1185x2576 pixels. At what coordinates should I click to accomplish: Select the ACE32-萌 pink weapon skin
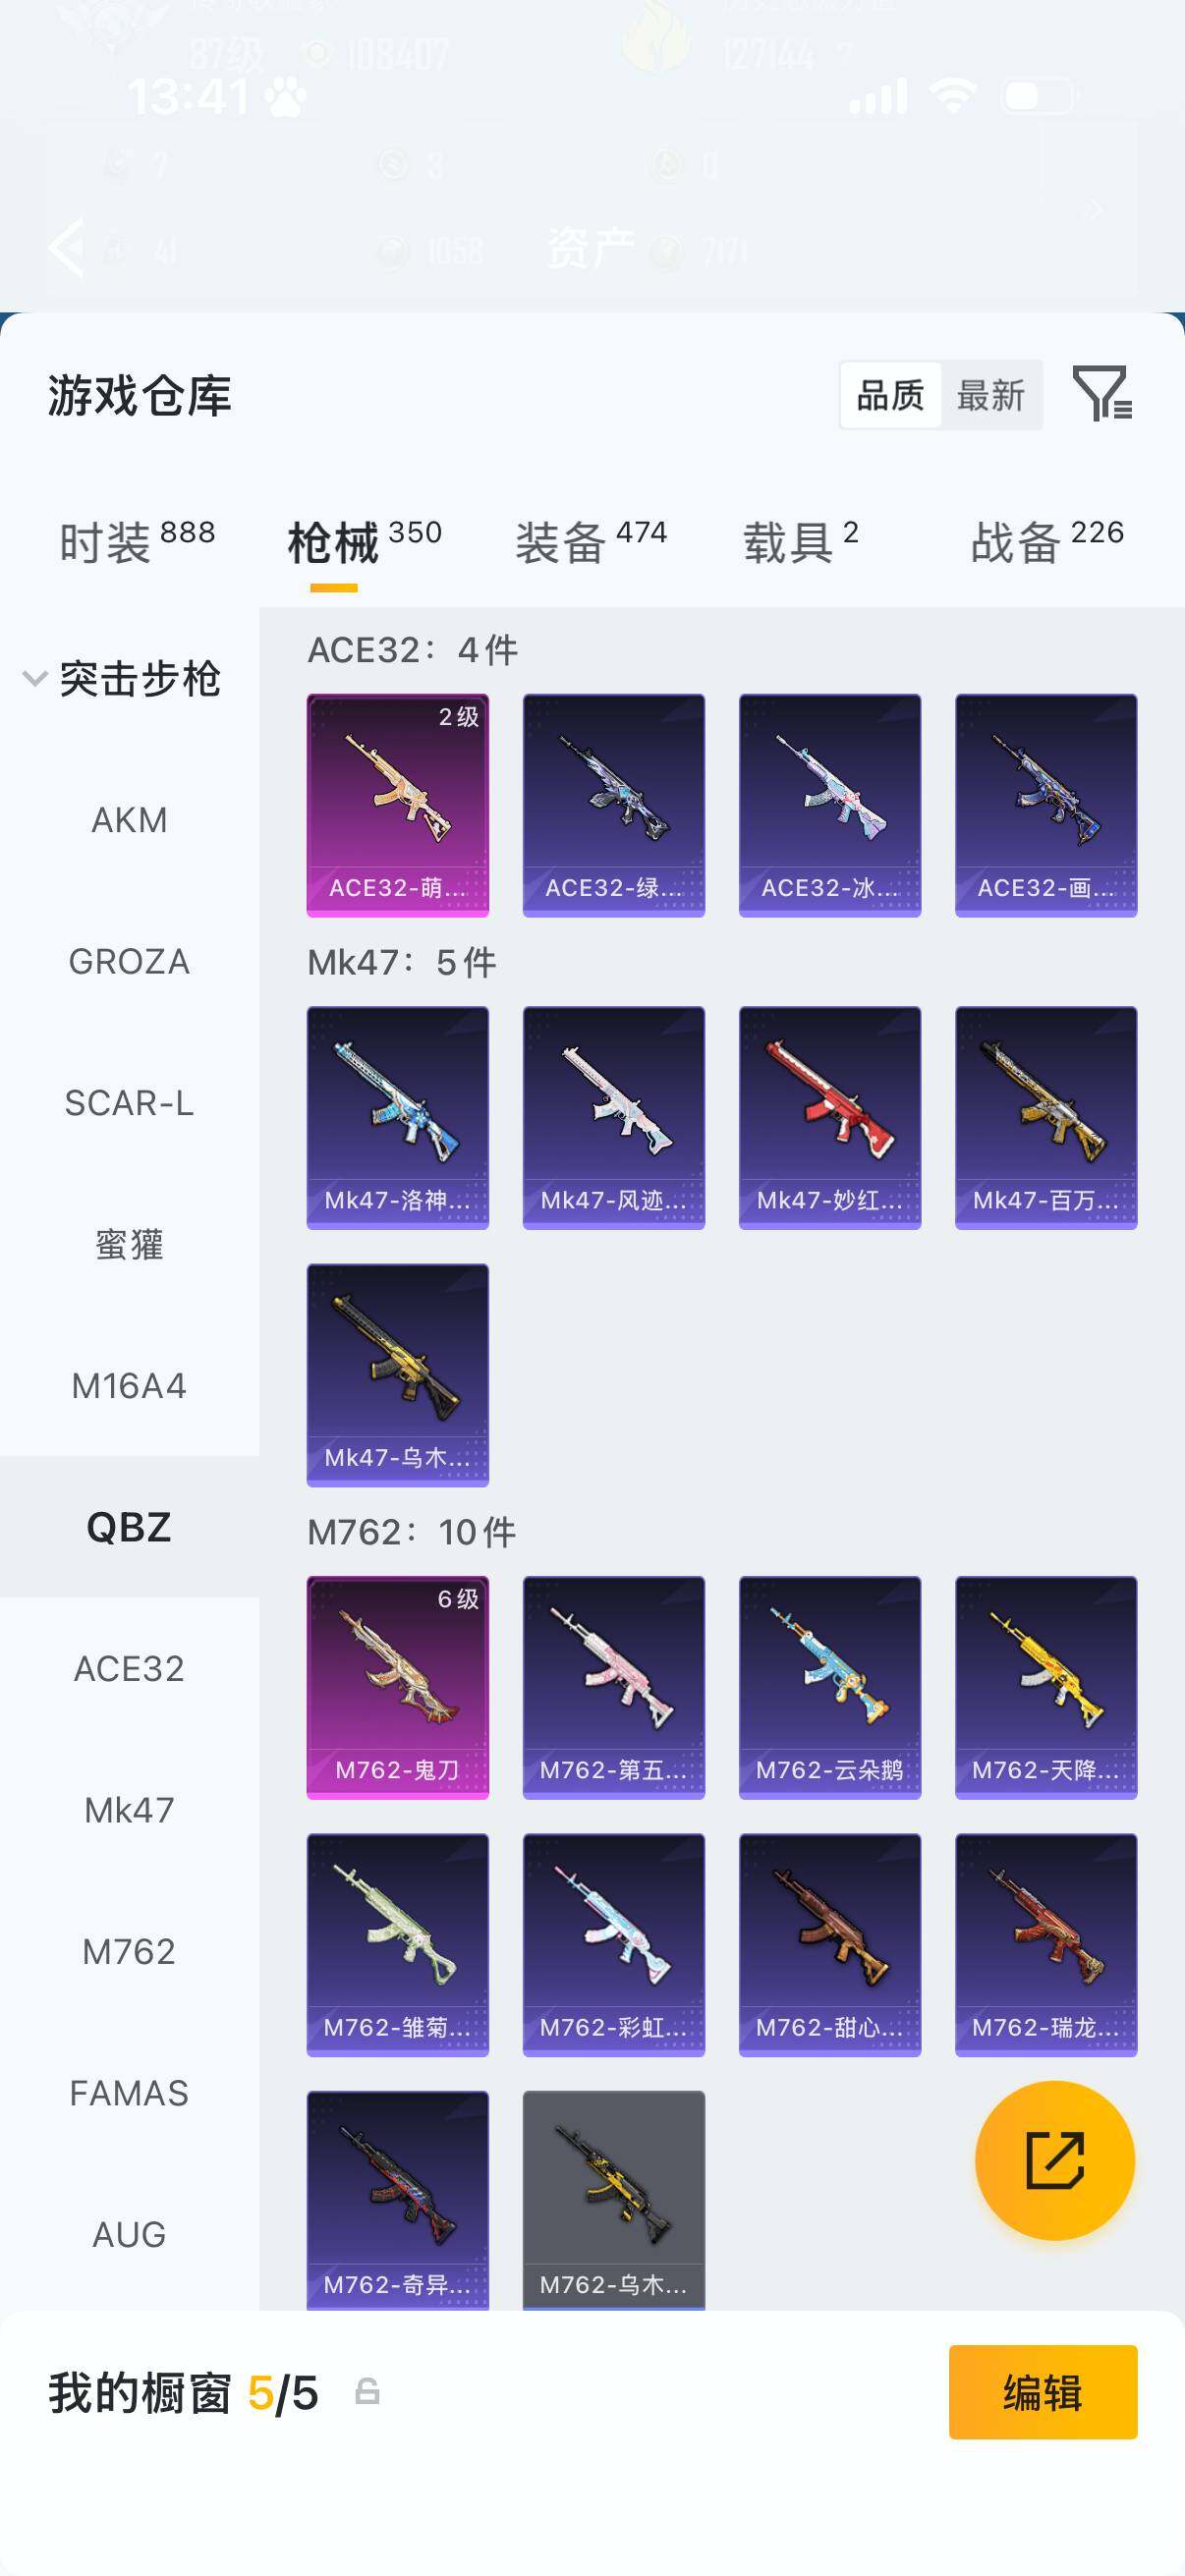pos(397,805)
